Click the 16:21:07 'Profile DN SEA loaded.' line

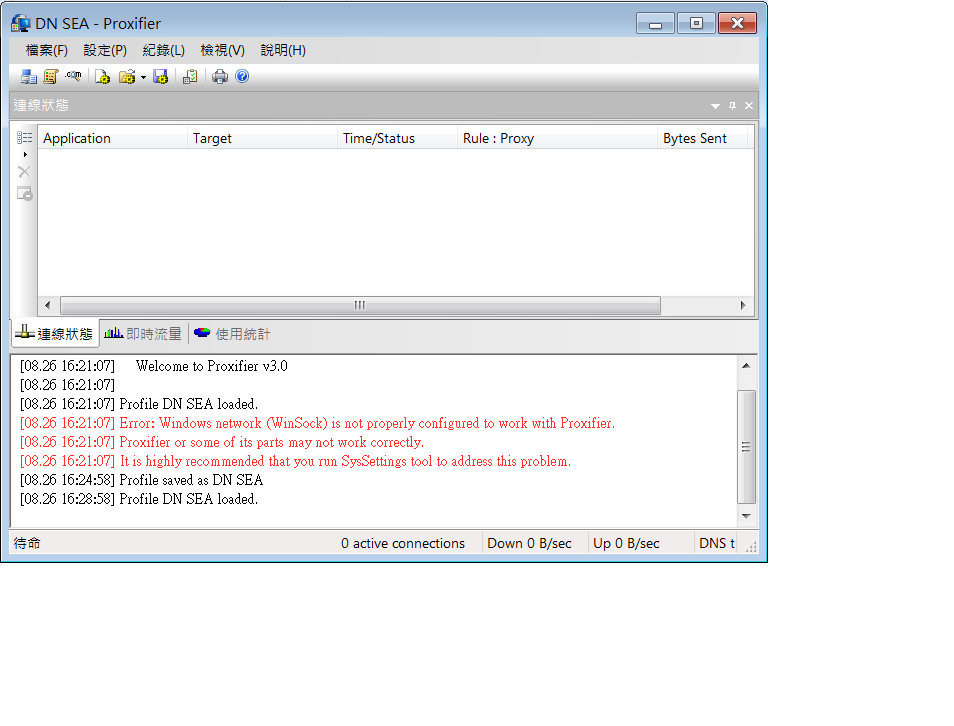tap(139, 404)
